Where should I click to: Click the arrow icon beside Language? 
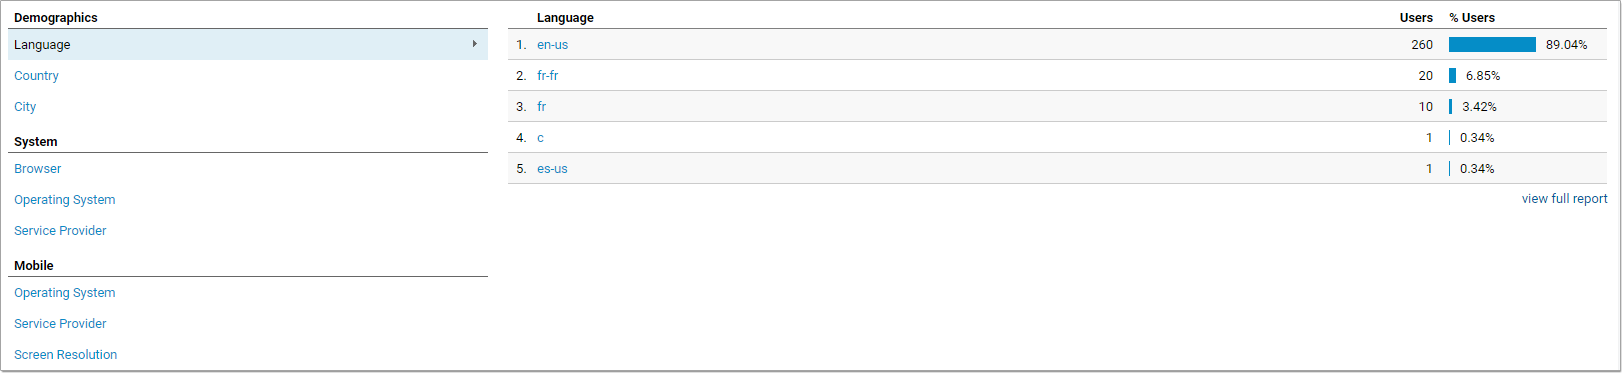coord(474,44)
